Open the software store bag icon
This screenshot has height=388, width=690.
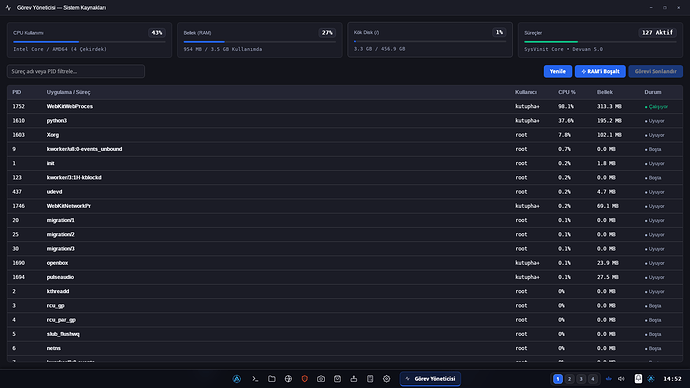pos(338,379)
